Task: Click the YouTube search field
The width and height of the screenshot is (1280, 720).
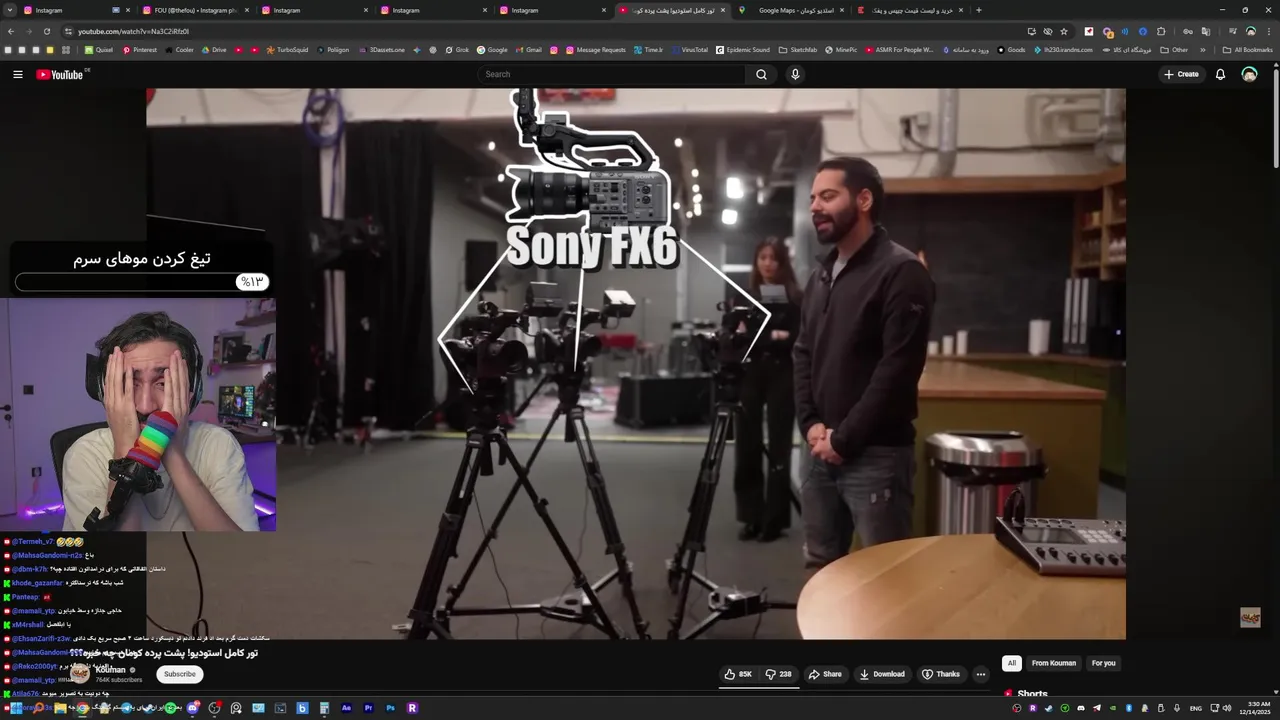Action: tap(612, 74)
